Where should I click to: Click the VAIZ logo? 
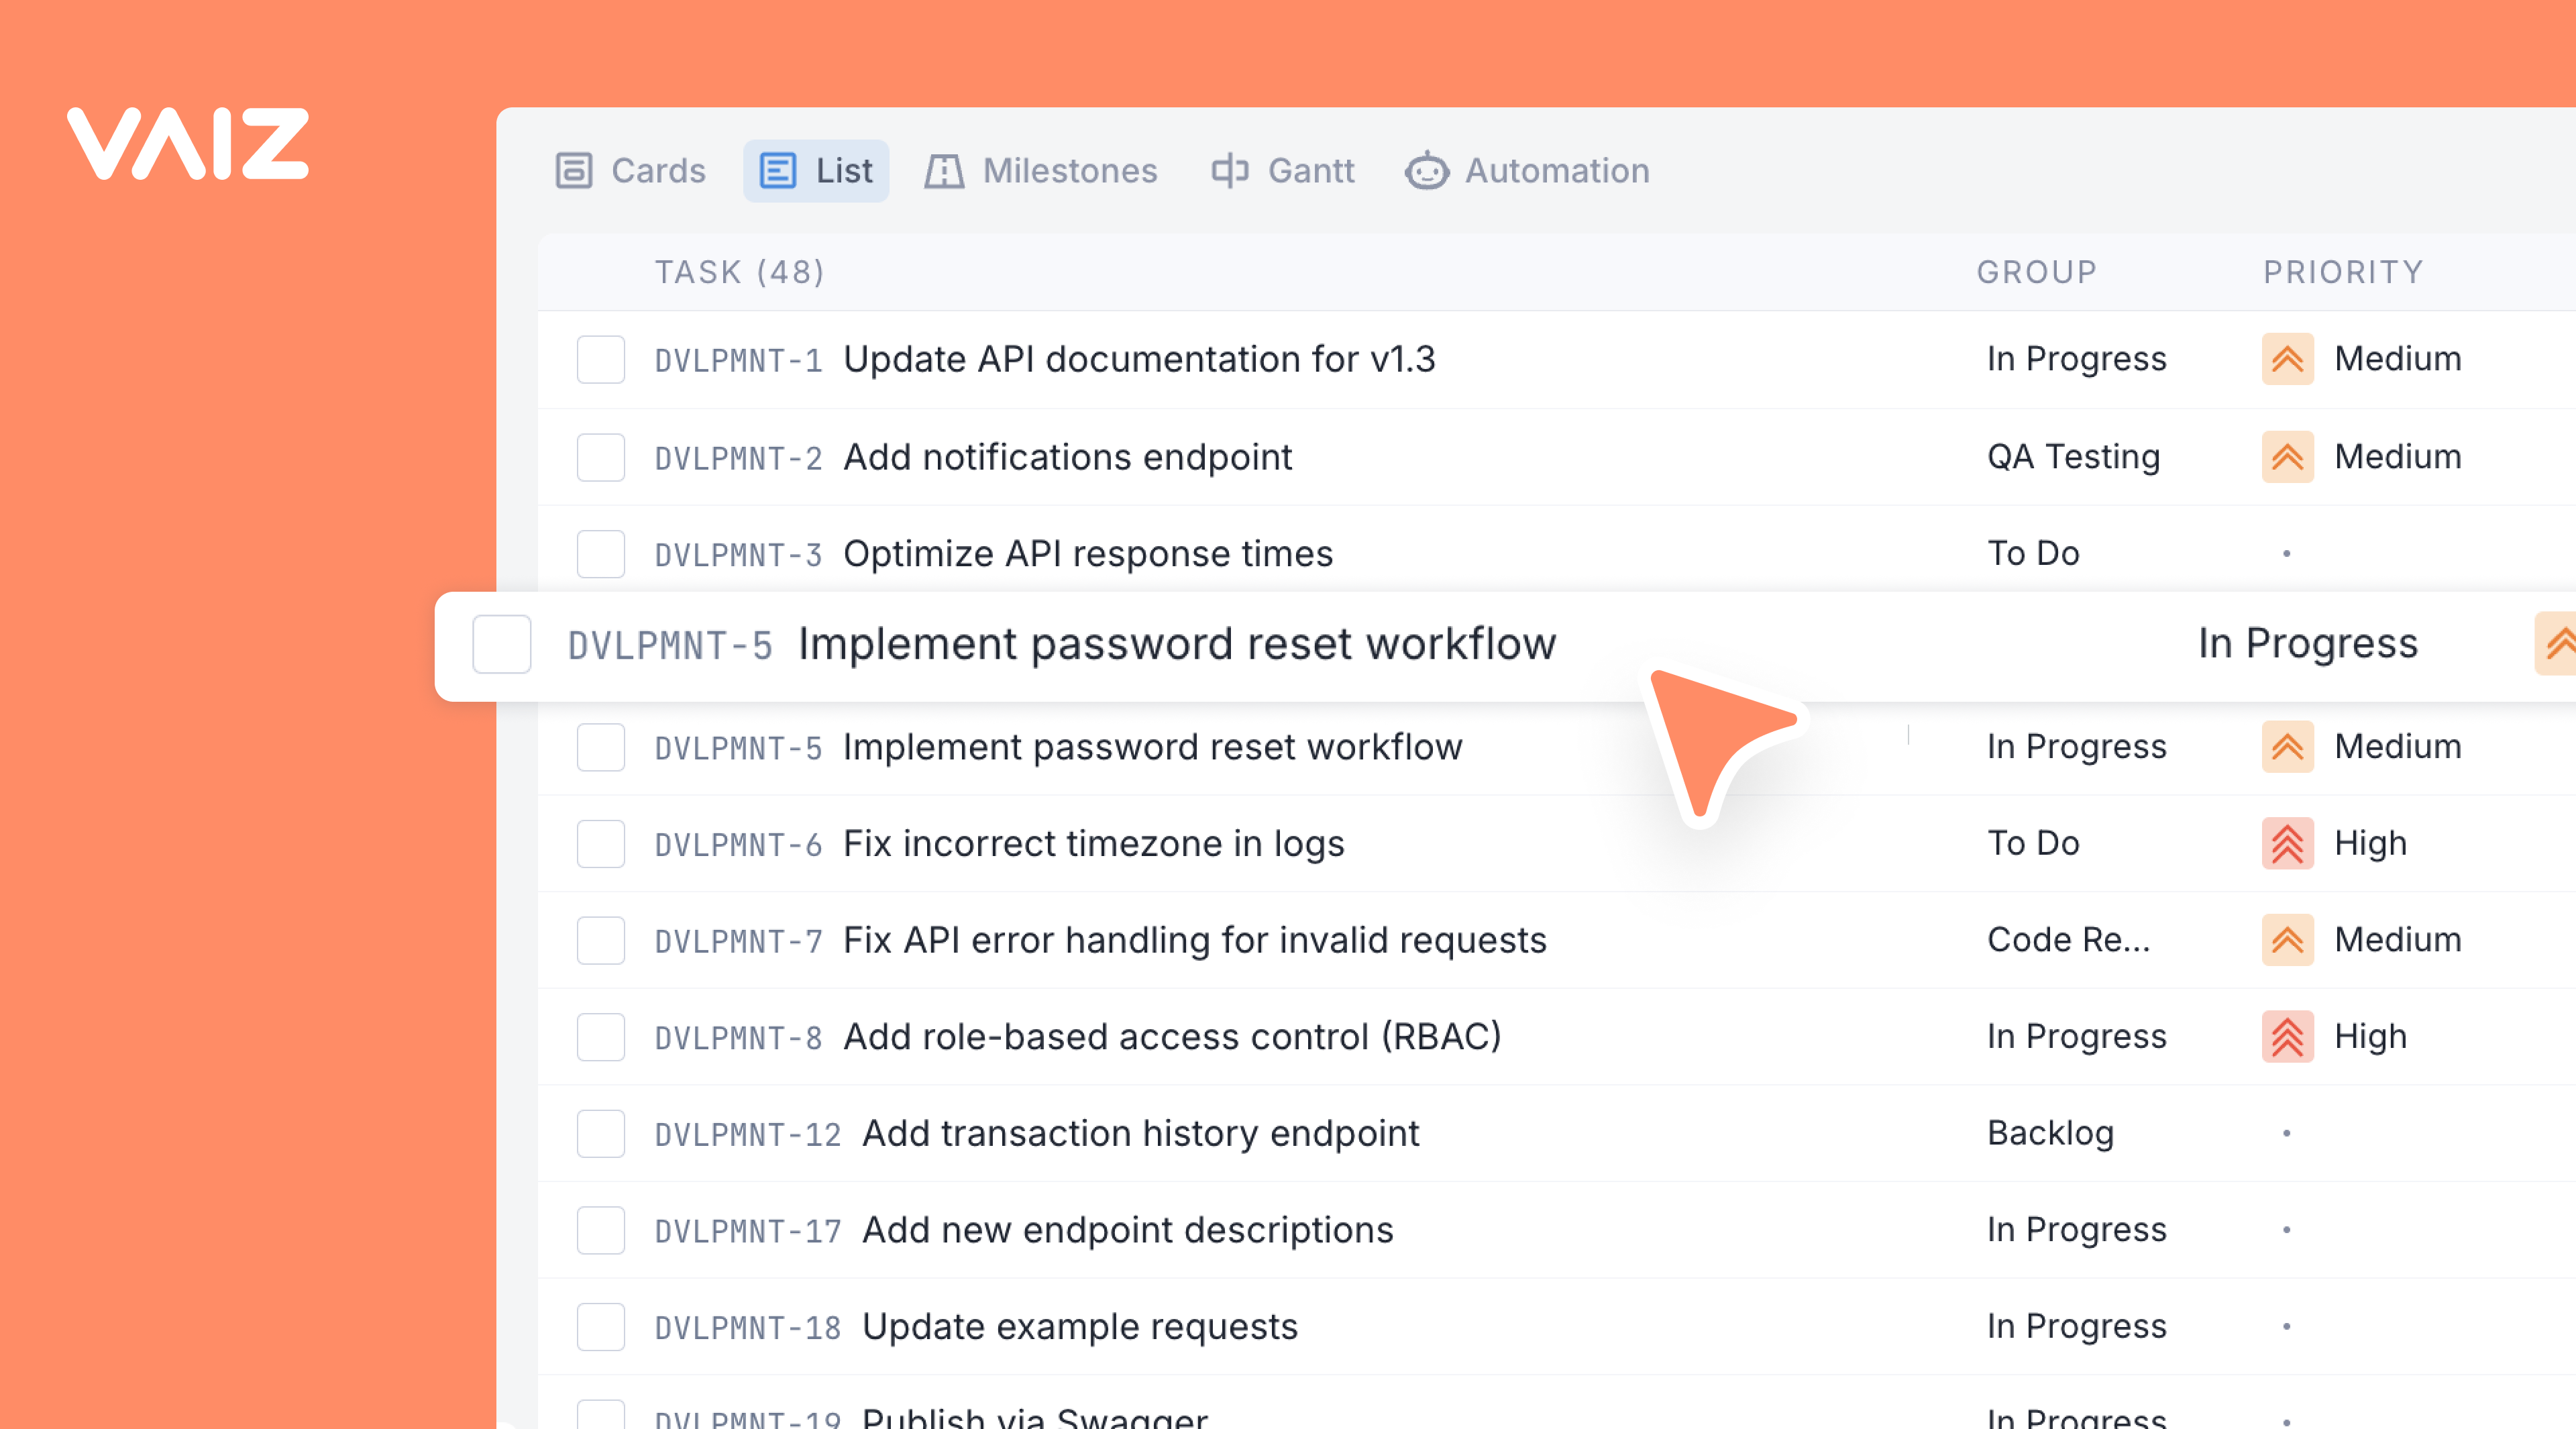coord(188,144)
